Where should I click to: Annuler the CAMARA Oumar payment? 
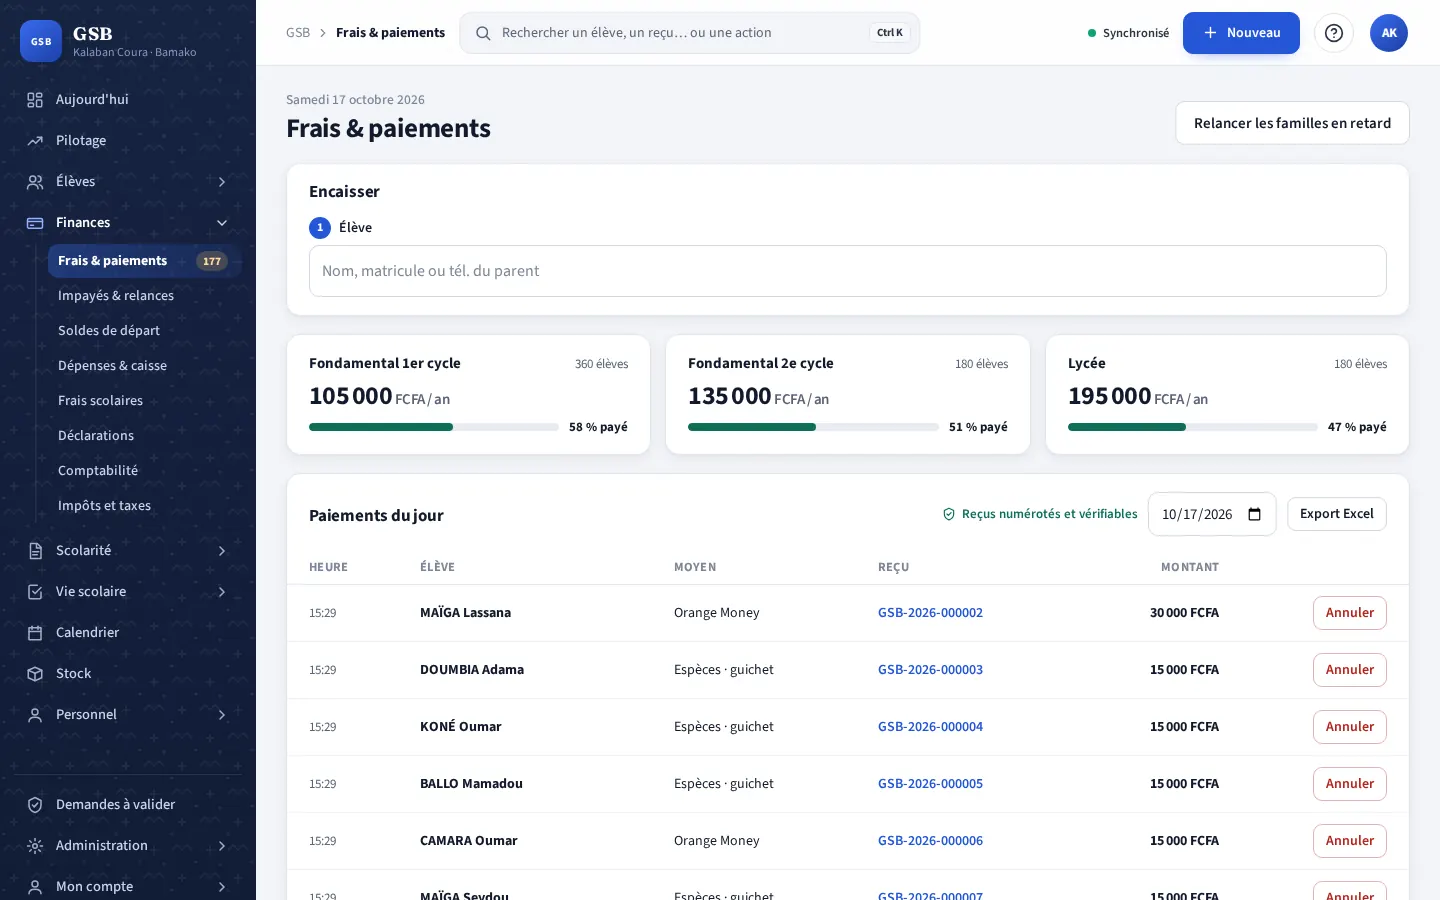[x=1349, y=841]
